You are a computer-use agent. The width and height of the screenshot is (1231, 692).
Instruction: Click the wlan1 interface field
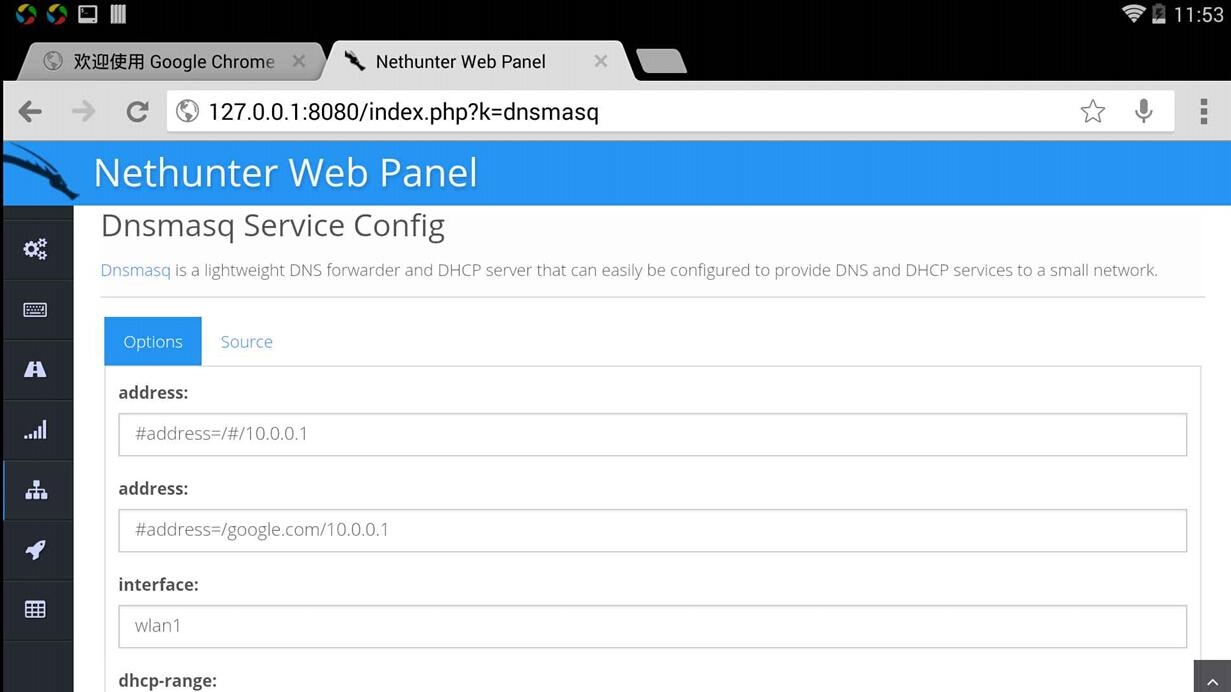(x=652, y=626)
